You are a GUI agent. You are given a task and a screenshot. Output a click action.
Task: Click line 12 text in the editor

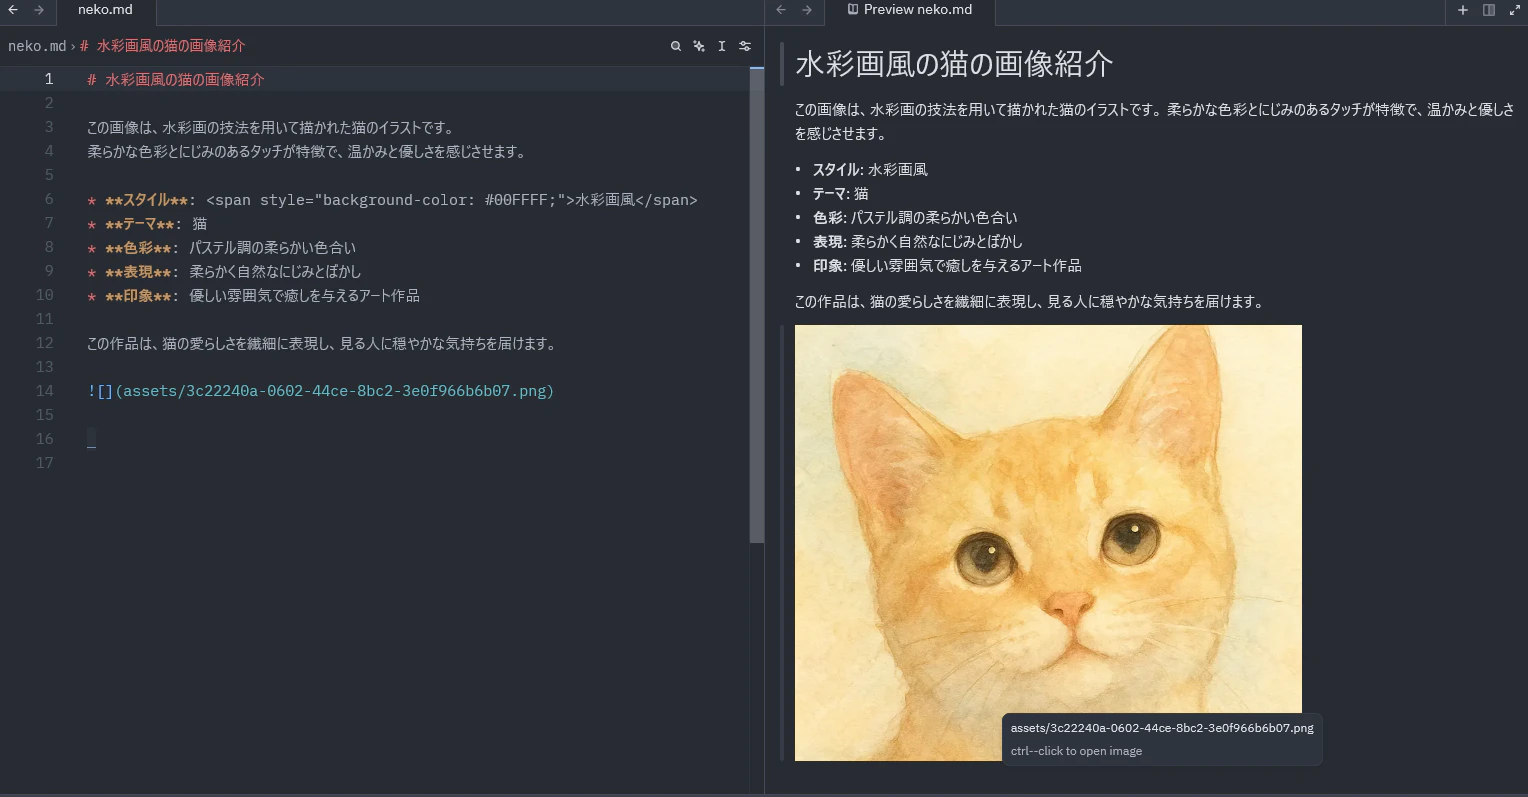(321, 344)
